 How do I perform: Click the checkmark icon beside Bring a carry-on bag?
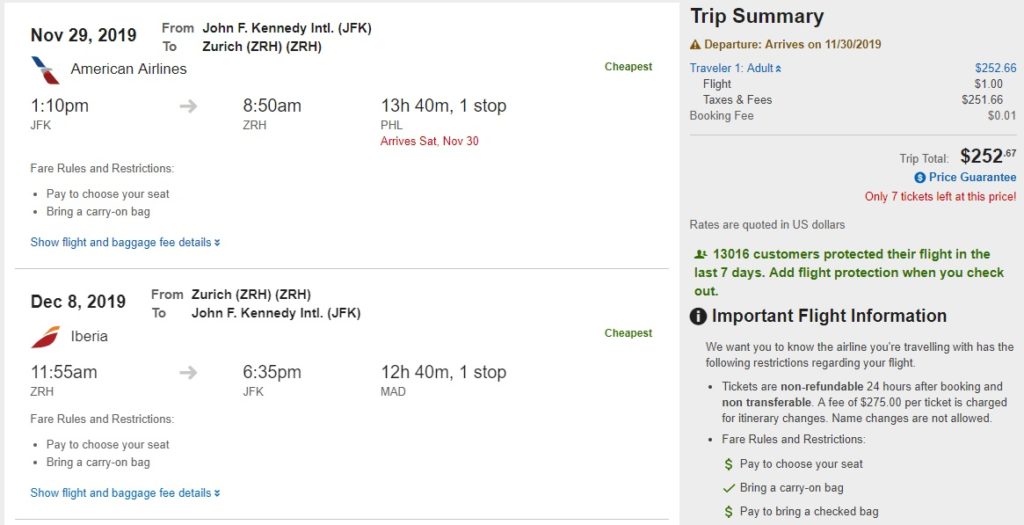click(x=729, y=488)
